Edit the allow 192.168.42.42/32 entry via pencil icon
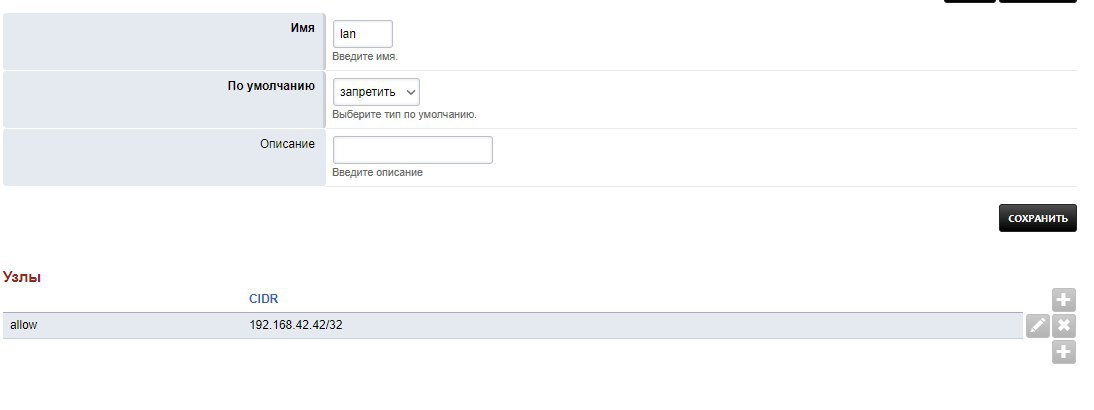The image size is (1094, 410). coord(1037,326)
